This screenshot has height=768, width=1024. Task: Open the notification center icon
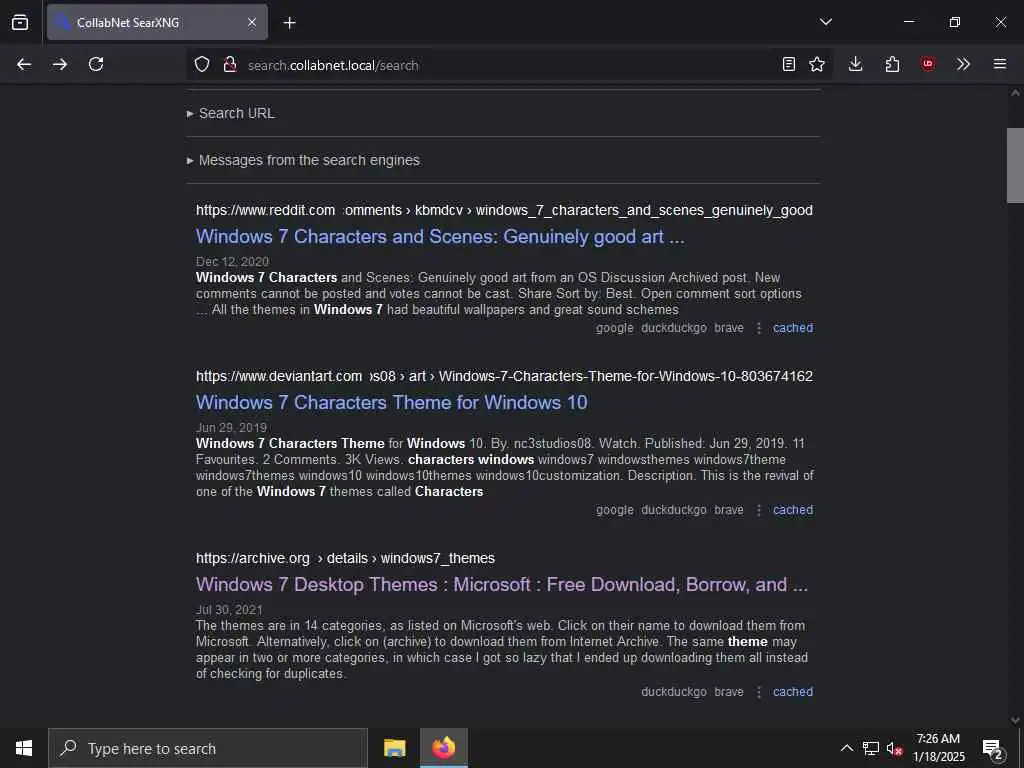point(992,748)
